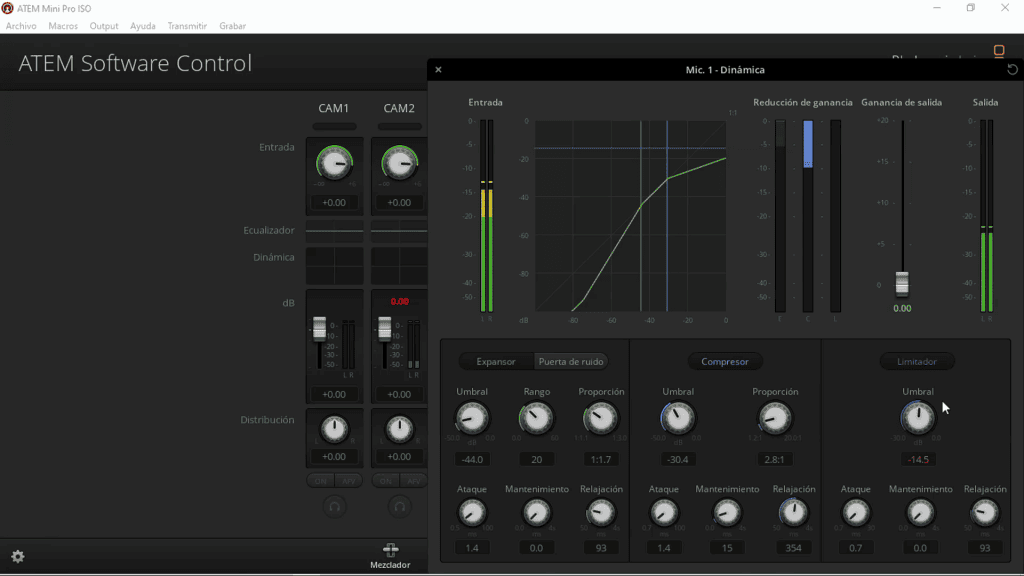Click the Compresor Mantenimiento knob

click(x=727, y=513)
